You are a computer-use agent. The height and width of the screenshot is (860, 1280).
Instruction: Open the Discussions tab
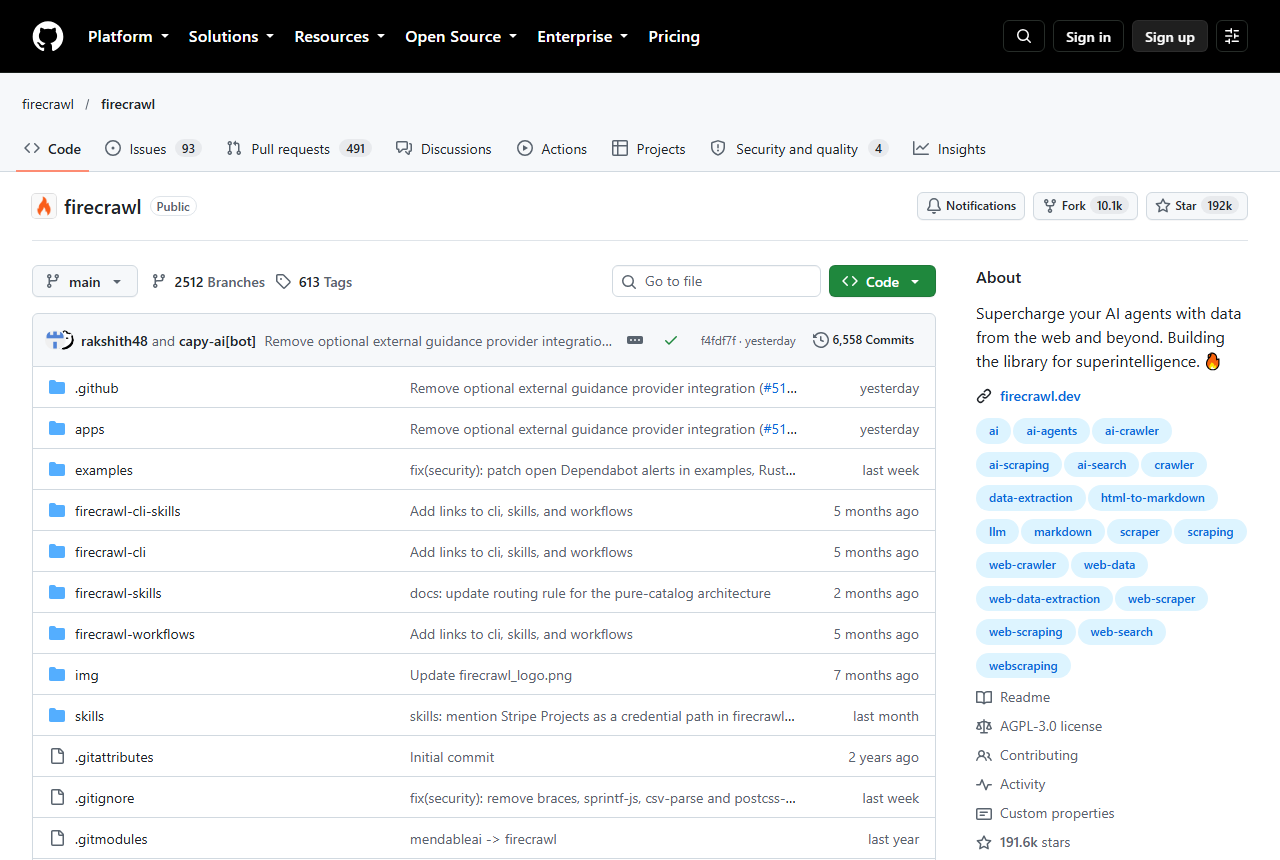[x=443, y=149]
